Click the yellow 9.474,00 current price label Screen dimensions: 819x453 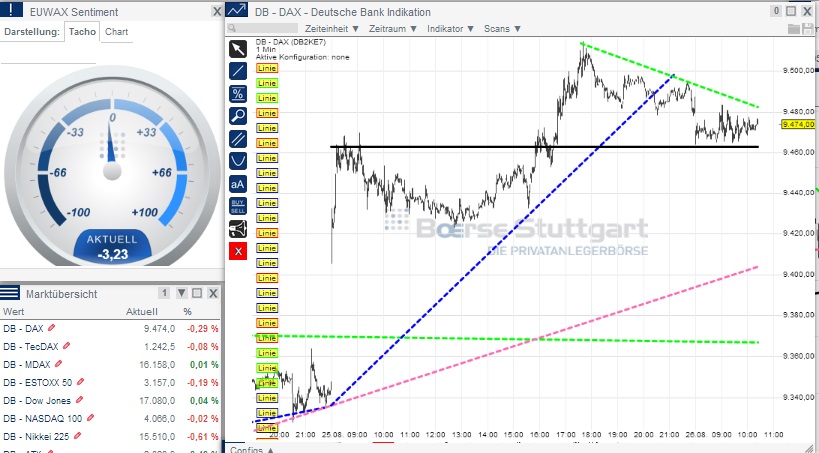click(798, 124)
